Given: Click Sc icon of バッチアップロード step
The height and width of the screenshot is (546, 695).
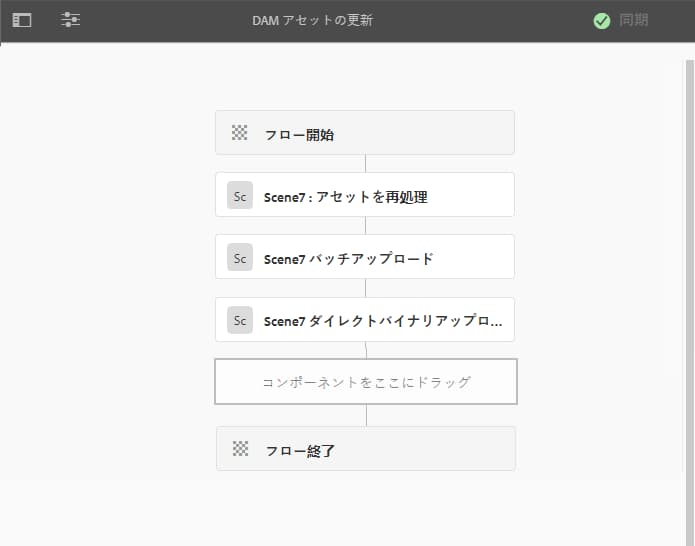Looking at the screenshot, I should click(x=240, y=257).
